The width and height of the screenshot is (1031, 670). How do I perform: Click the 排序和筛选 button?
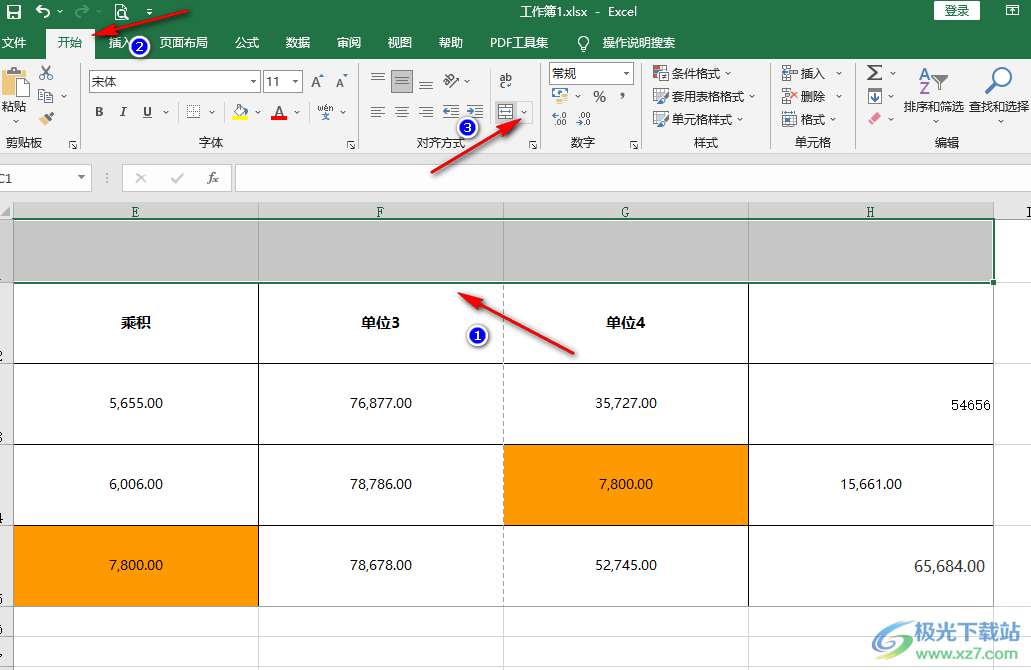[x=933, y=94]
